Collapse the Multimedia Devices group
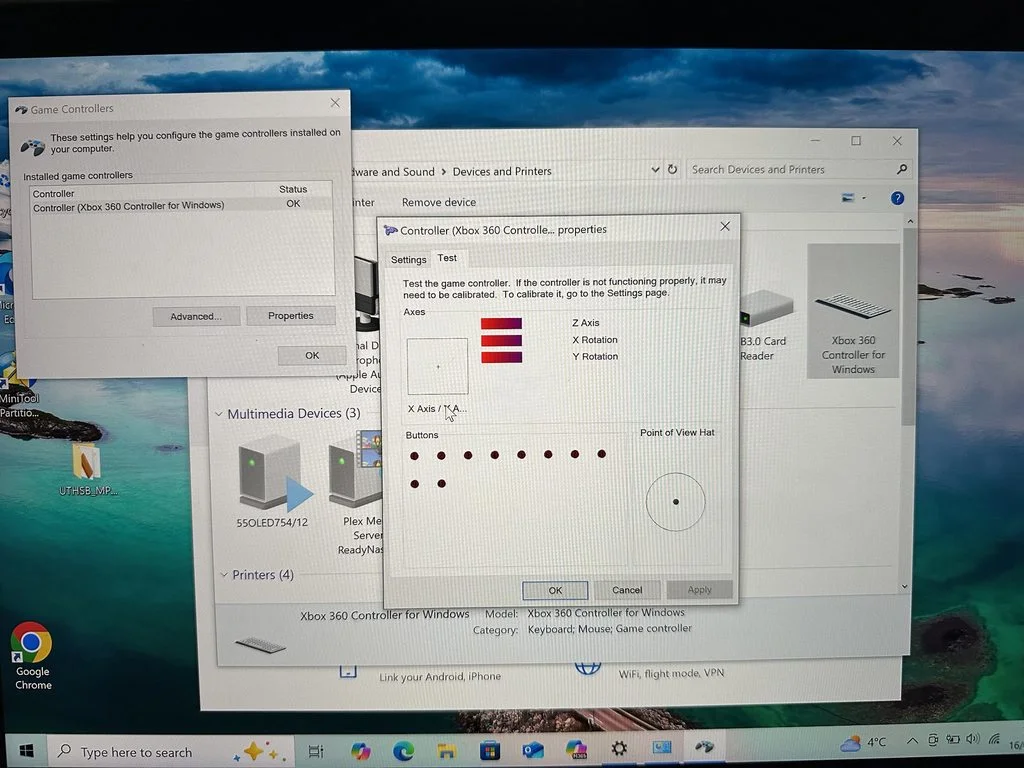1024x768 pixels. pyautogui.click(x=219, y=414)
